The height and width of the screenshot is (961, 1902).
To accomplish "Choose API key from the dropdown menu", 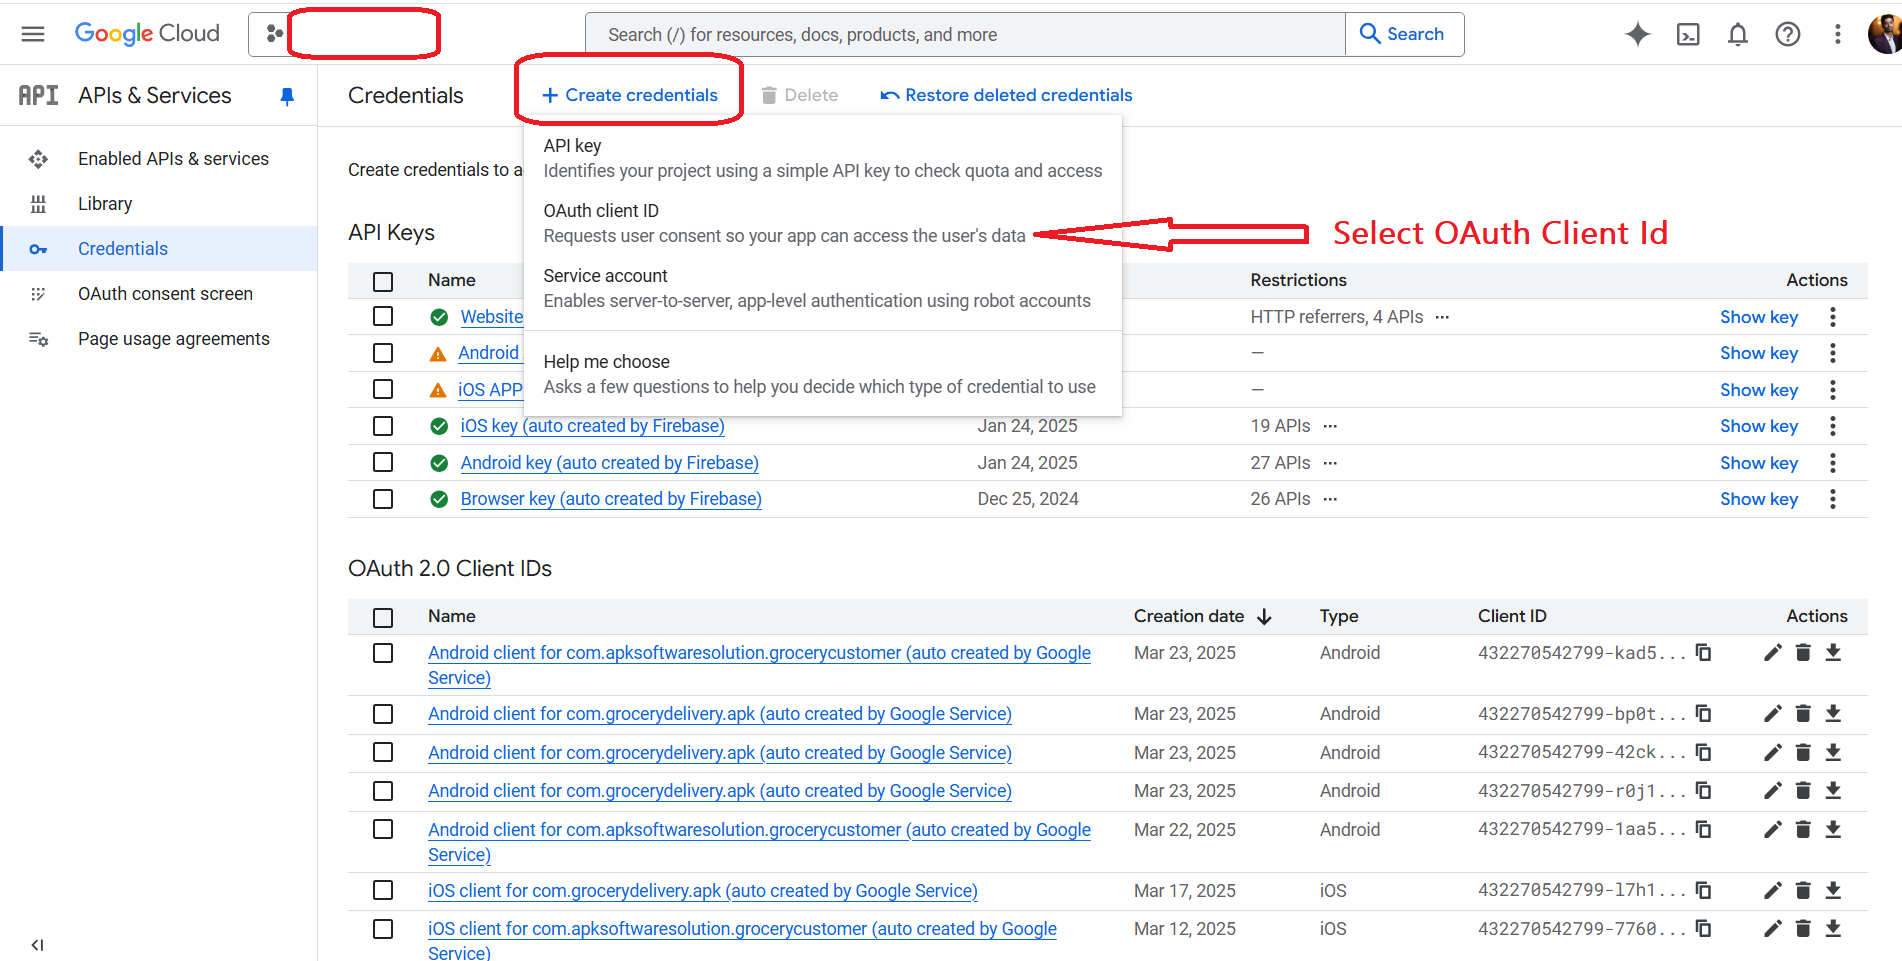I will click(822, 158).
